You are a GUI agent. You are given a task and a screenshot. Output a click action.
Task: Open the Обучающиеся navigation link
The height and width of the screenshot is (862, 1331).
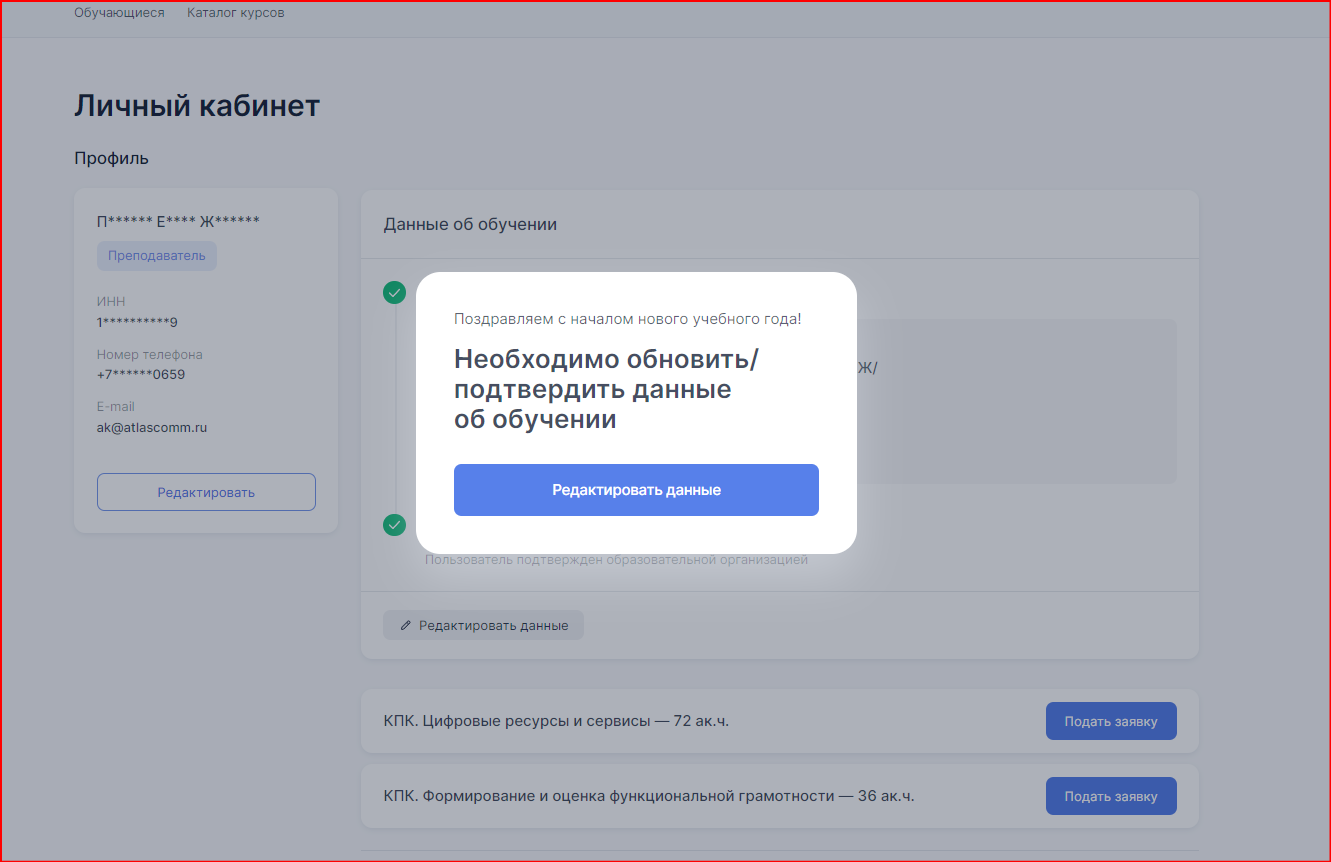click(x=119, y=13)
